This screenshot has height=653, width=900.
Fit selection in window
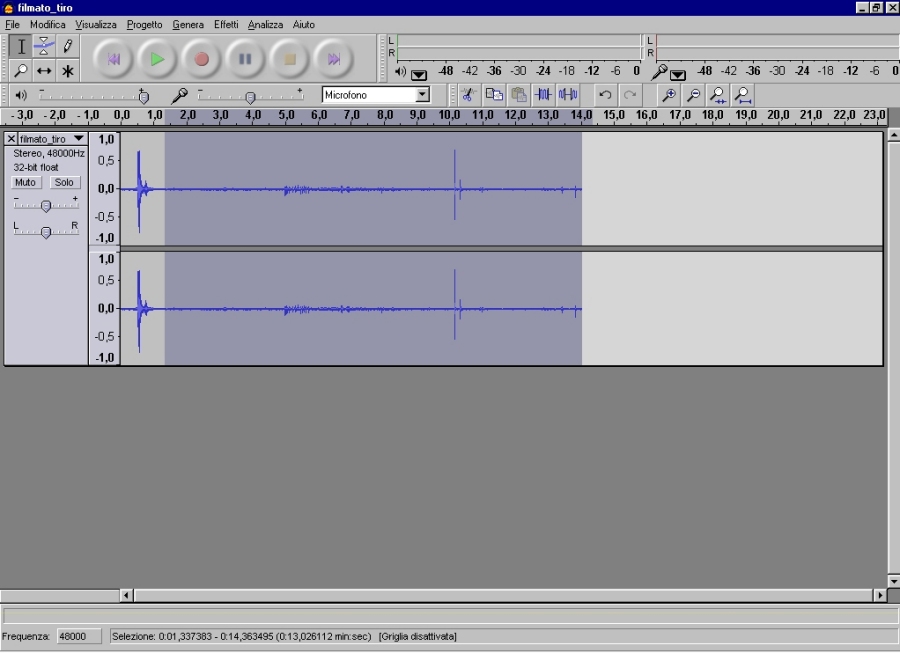[717, 95]
